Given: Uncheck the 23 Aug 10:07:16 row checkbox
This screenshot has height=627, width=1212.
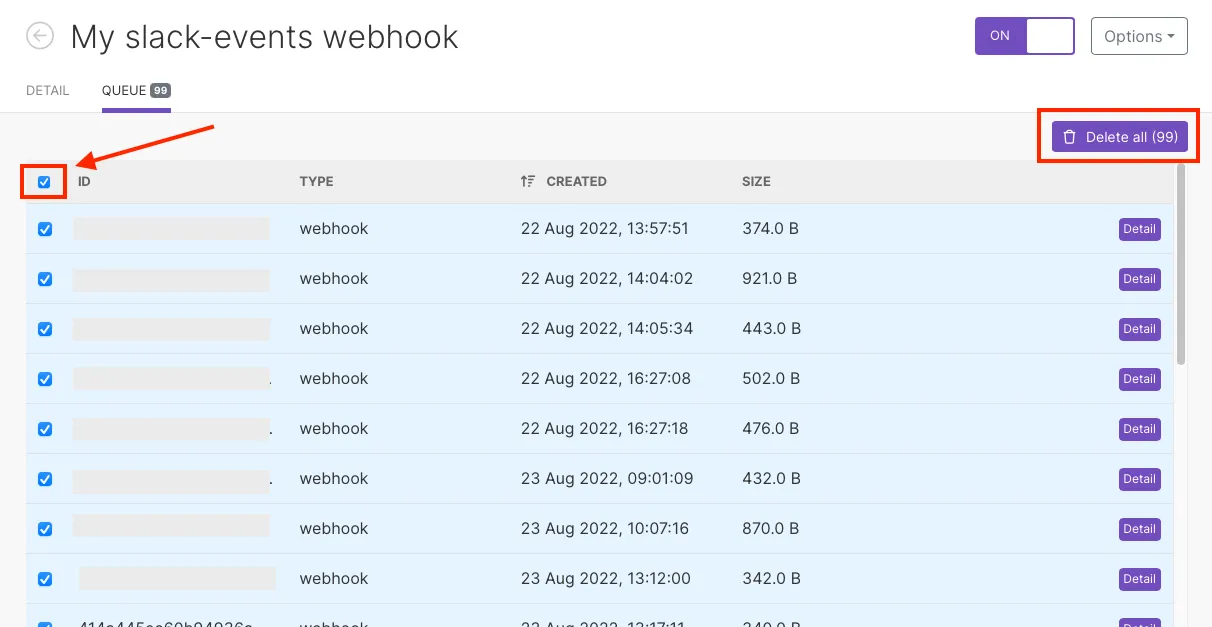Looking at the screenshot, I should (x=44, y=529).
